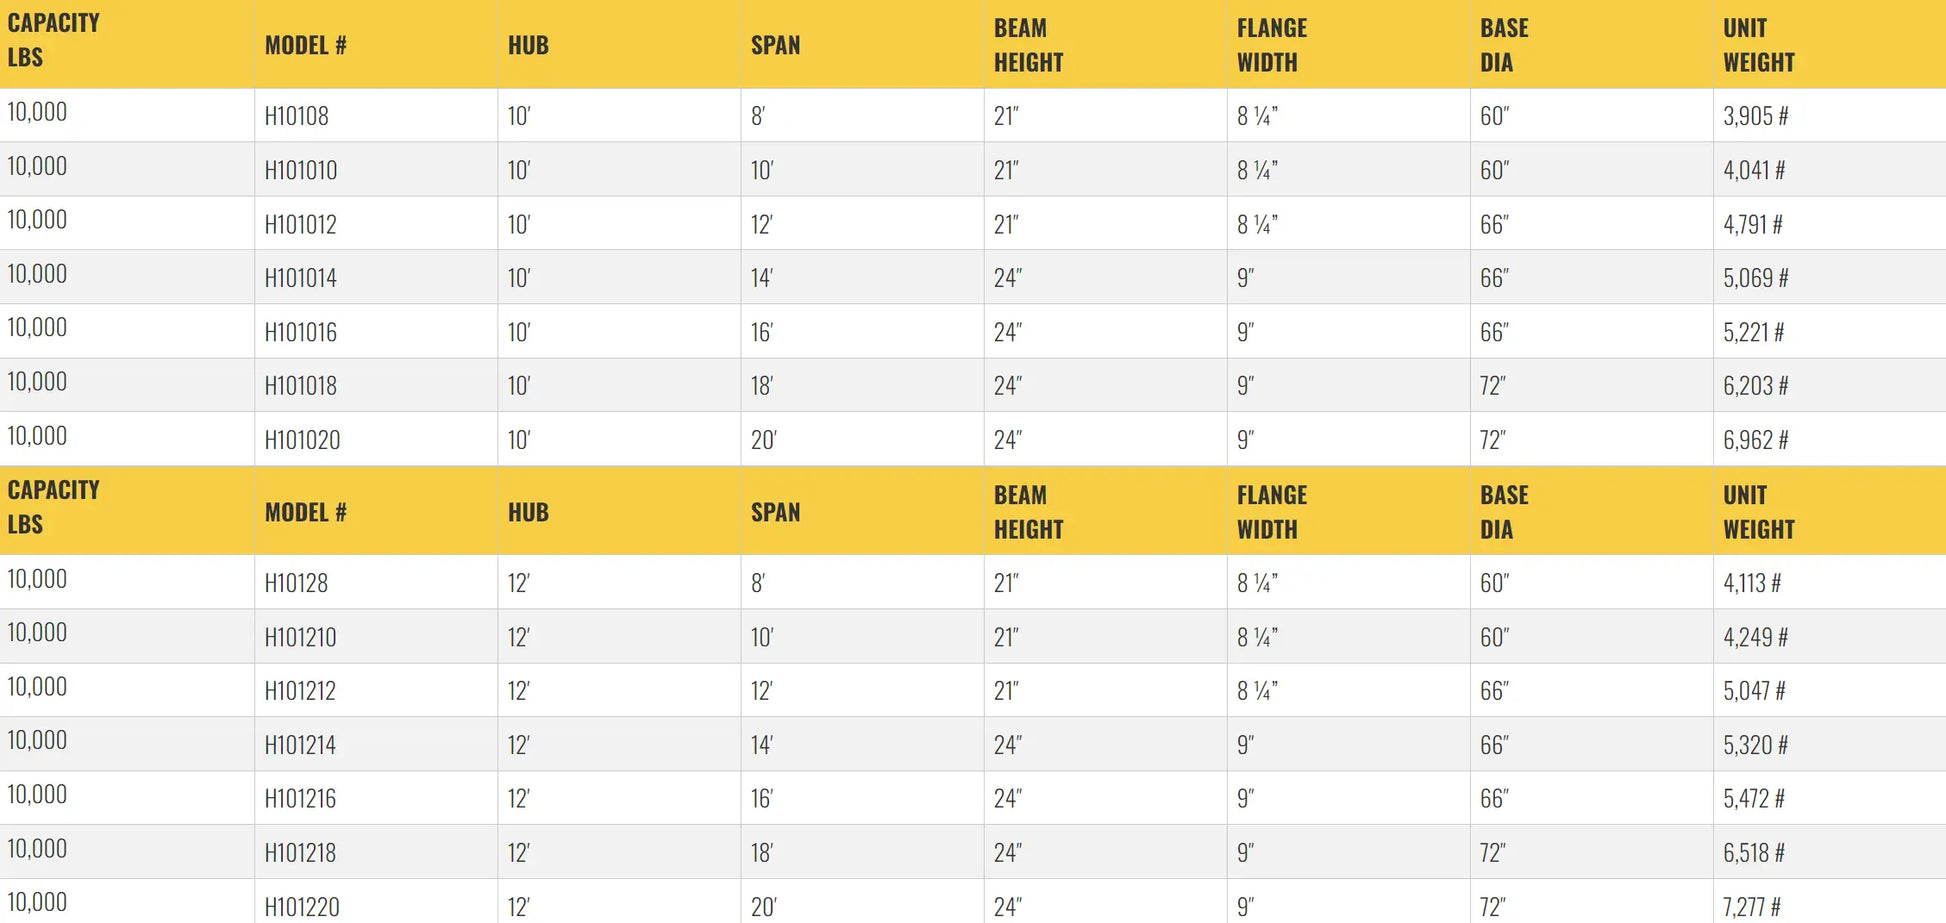Viewport: 1946px width, 923px height.
Task: Click model H101012 in the table
Action: (x=300, y=224)
